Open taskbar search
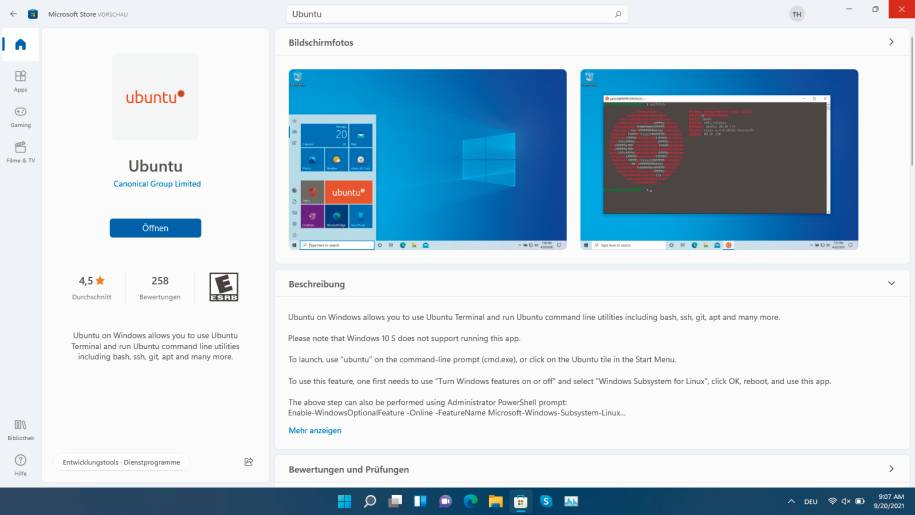 pos(370,501)
